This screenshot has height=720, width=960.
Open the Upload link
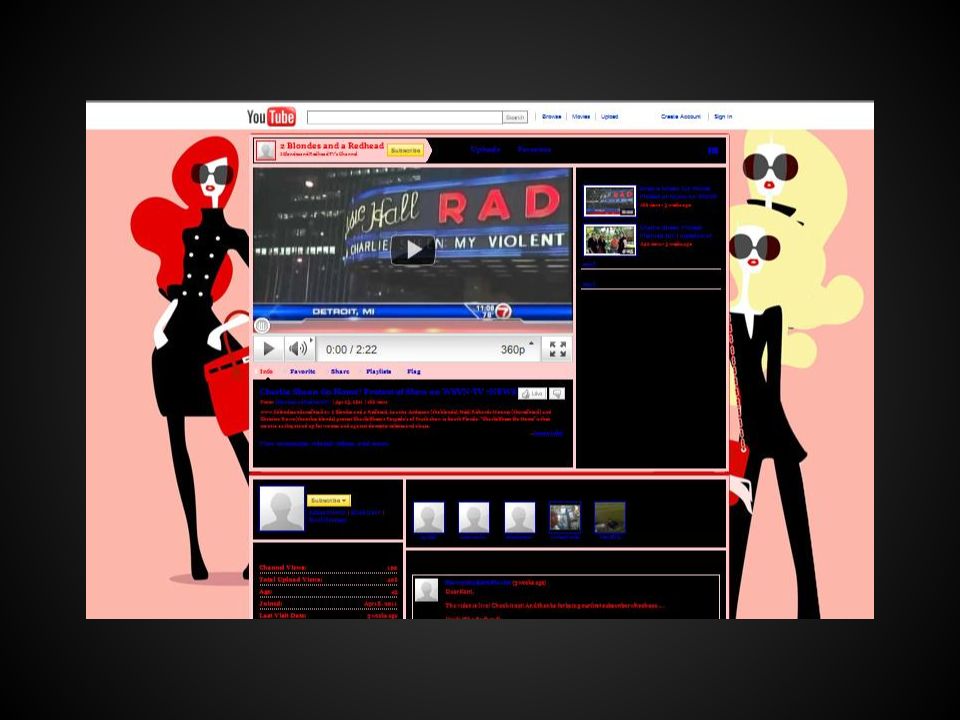(609, 116)
